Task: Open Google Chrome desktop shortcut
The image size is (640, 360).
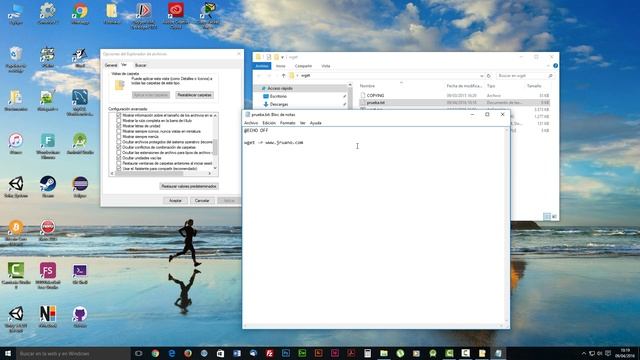Action: [x=80, y=13]
